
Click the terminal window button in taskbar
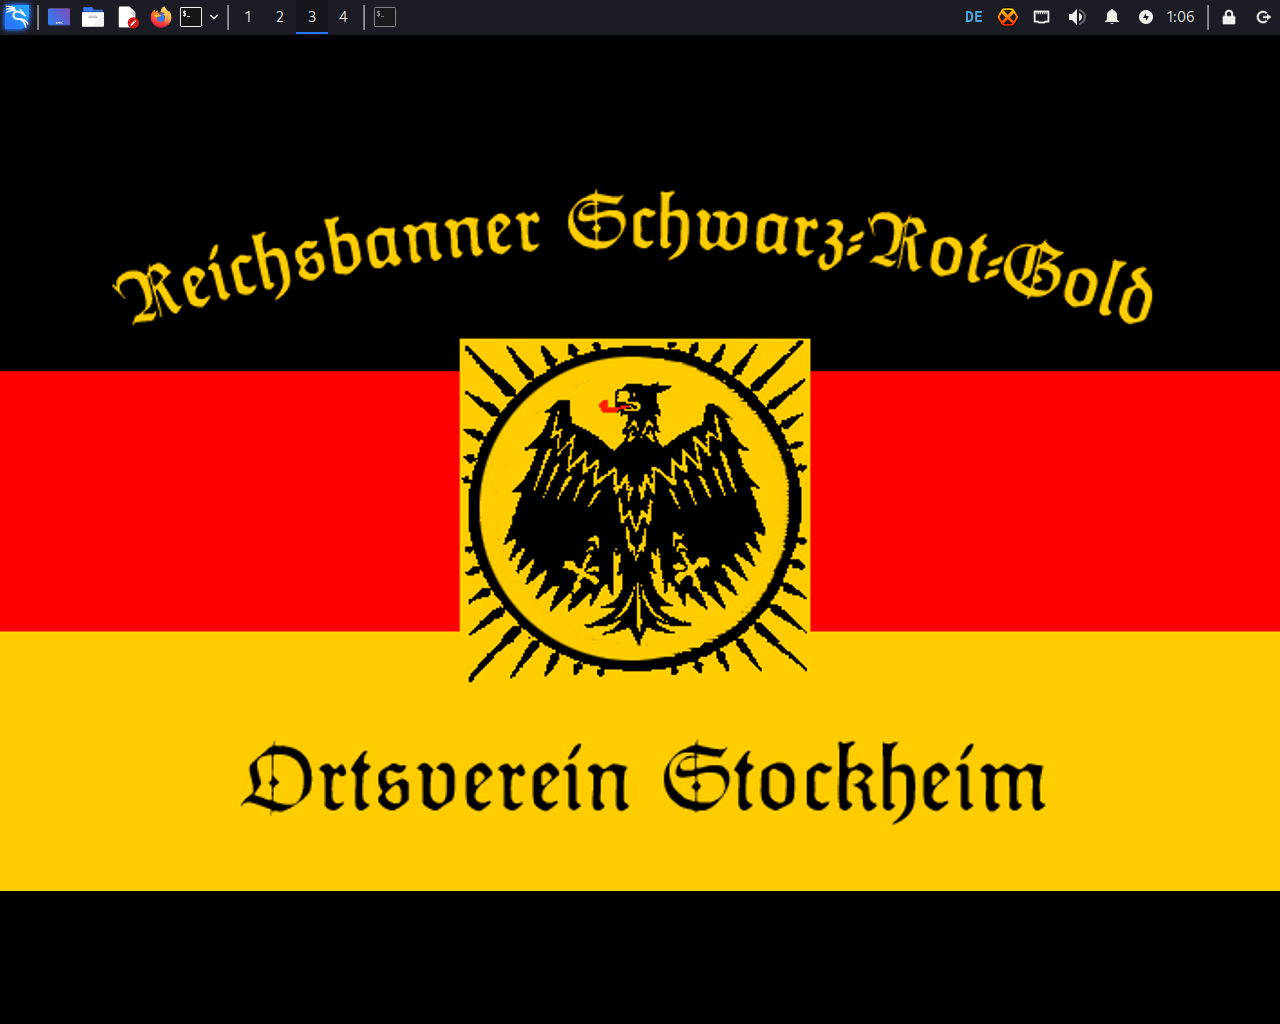[x=385, y=17]
